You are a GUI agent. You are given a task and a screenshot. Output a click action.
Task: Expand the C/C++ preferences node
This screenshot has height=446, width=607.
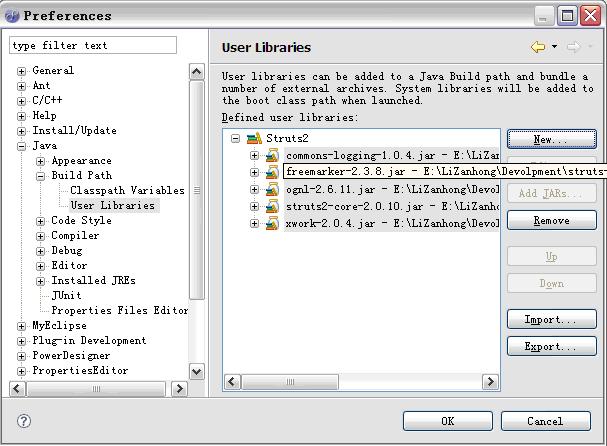click(22, 101)
